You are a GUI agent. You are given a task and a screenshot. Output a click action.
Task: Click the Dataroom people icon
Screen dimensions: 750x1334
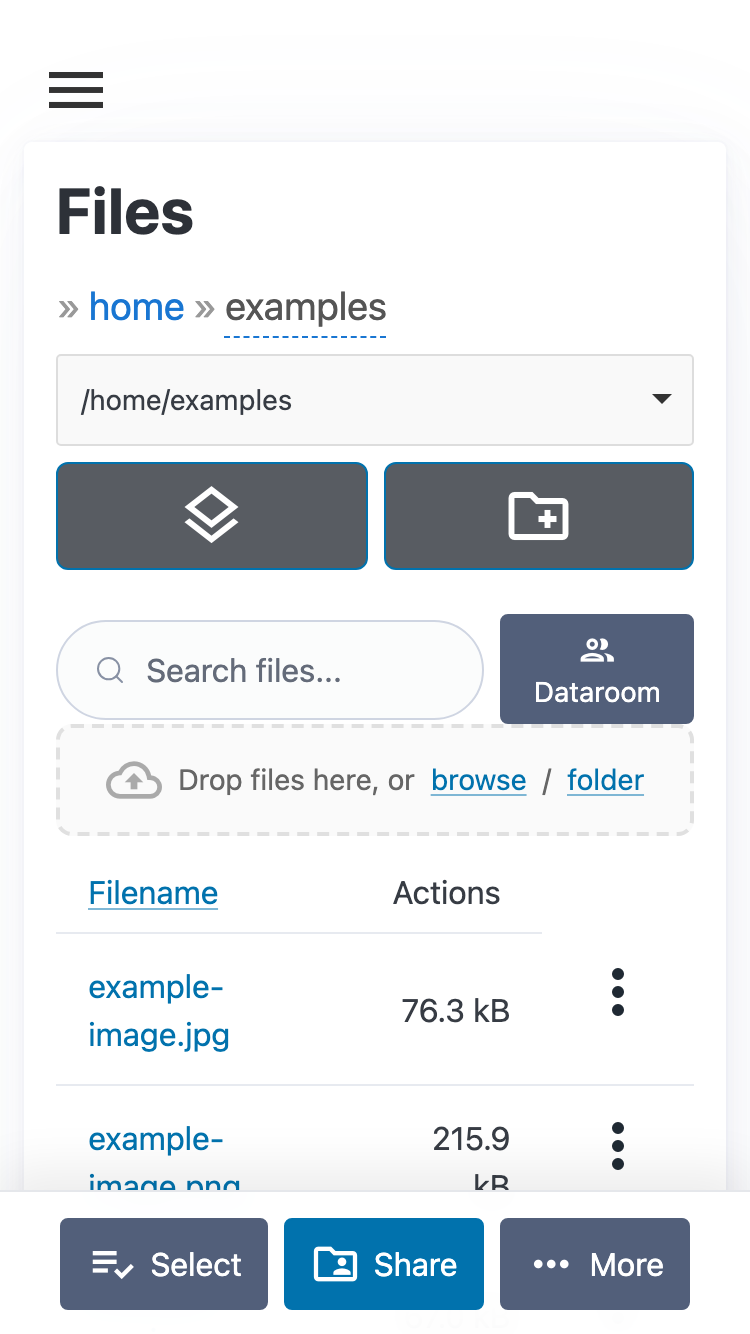tap(596, 648)
